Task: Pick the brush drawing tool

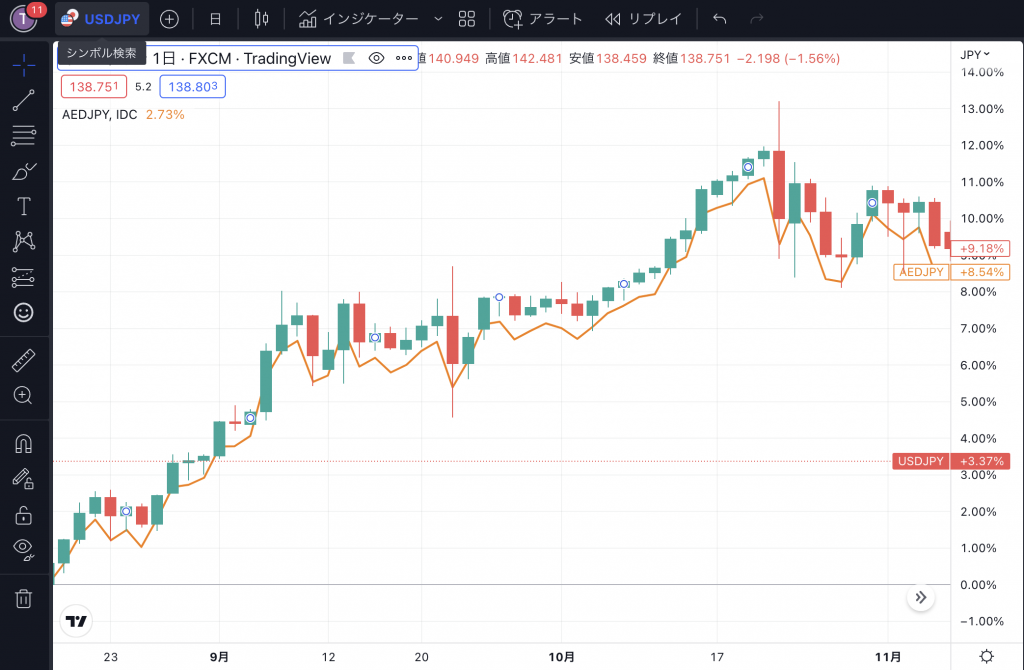Action: 24,172
